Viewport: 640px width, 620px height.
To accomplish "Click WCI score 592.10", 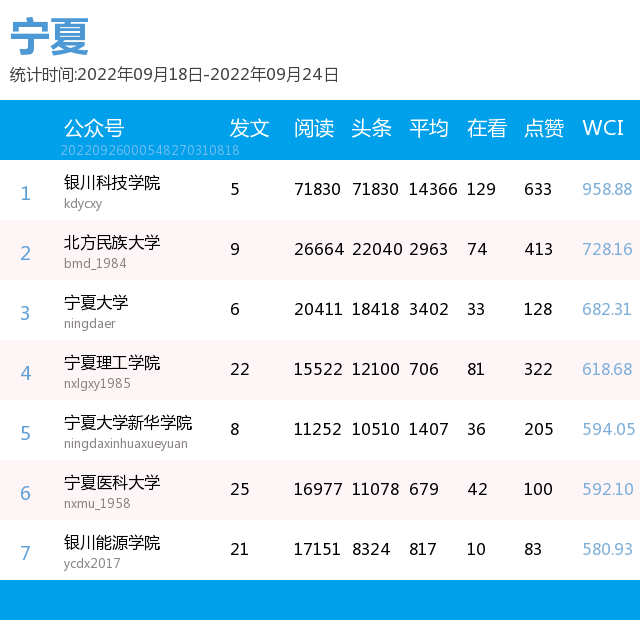I will (608, 489).
